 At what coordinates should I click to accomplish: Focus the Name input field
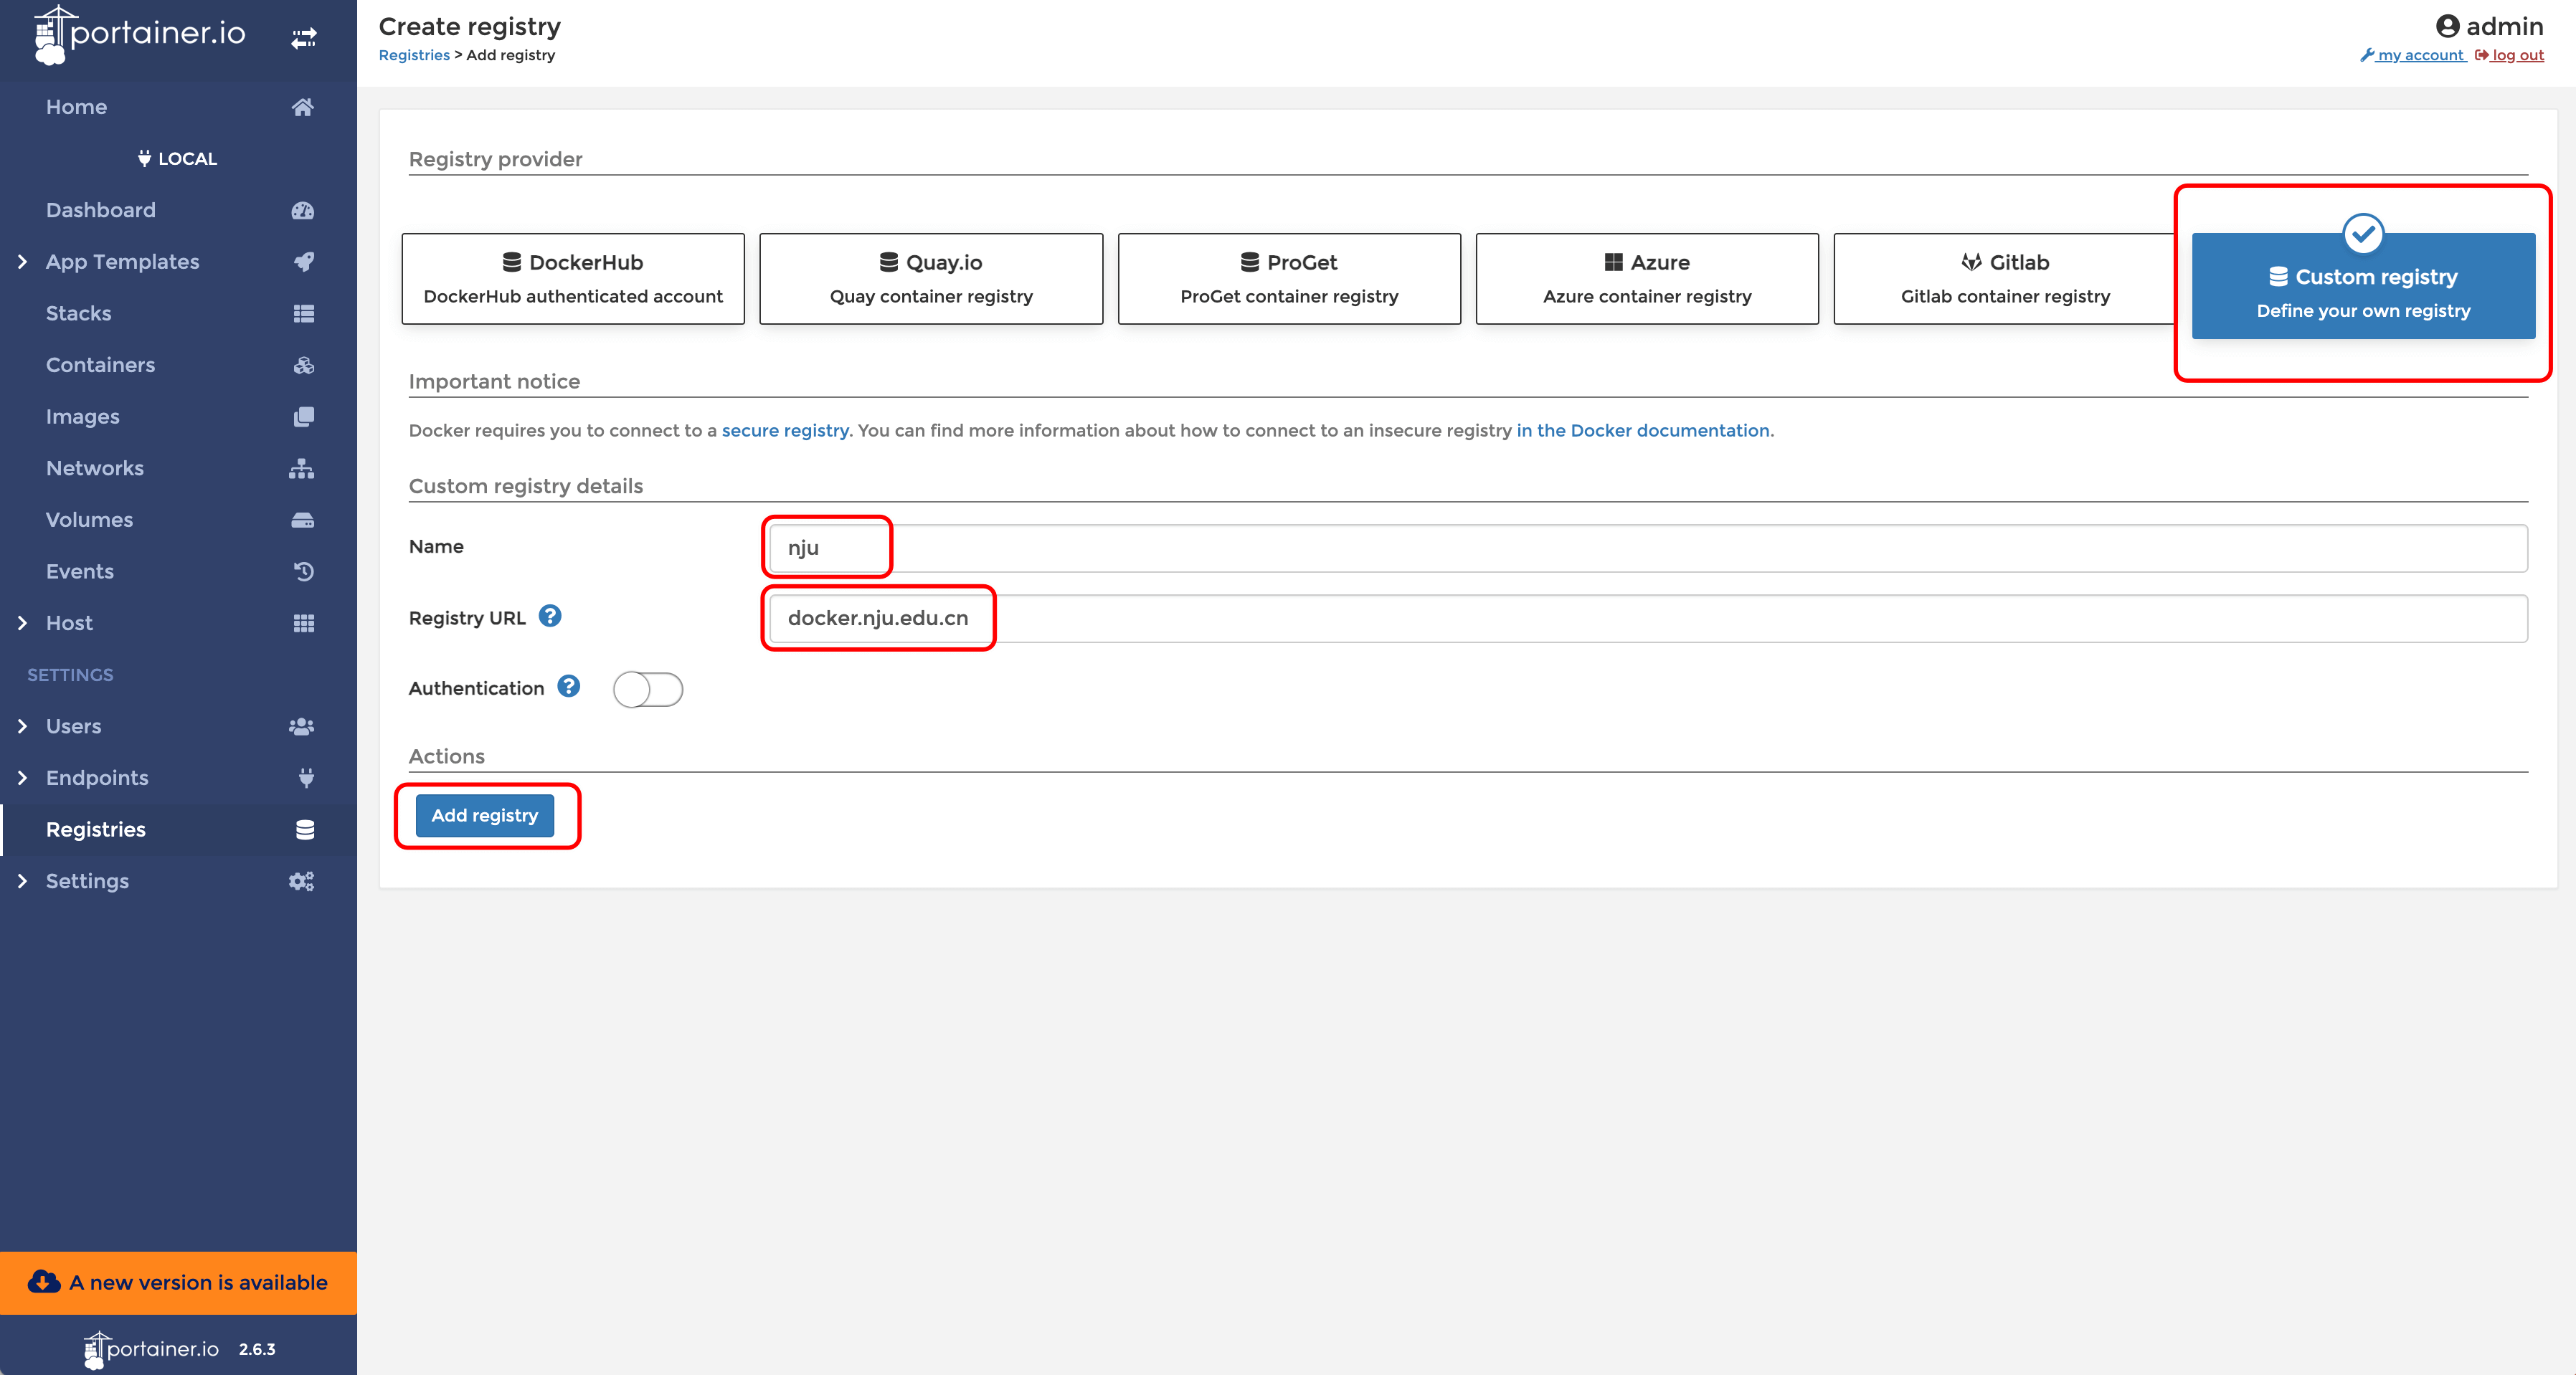coord(1648,548)
